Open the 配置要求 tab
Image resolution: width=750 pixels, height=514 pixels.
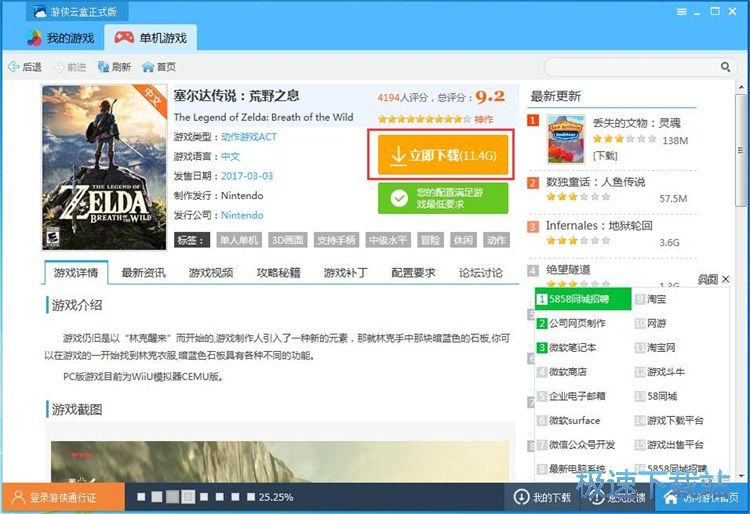point(413,273)
